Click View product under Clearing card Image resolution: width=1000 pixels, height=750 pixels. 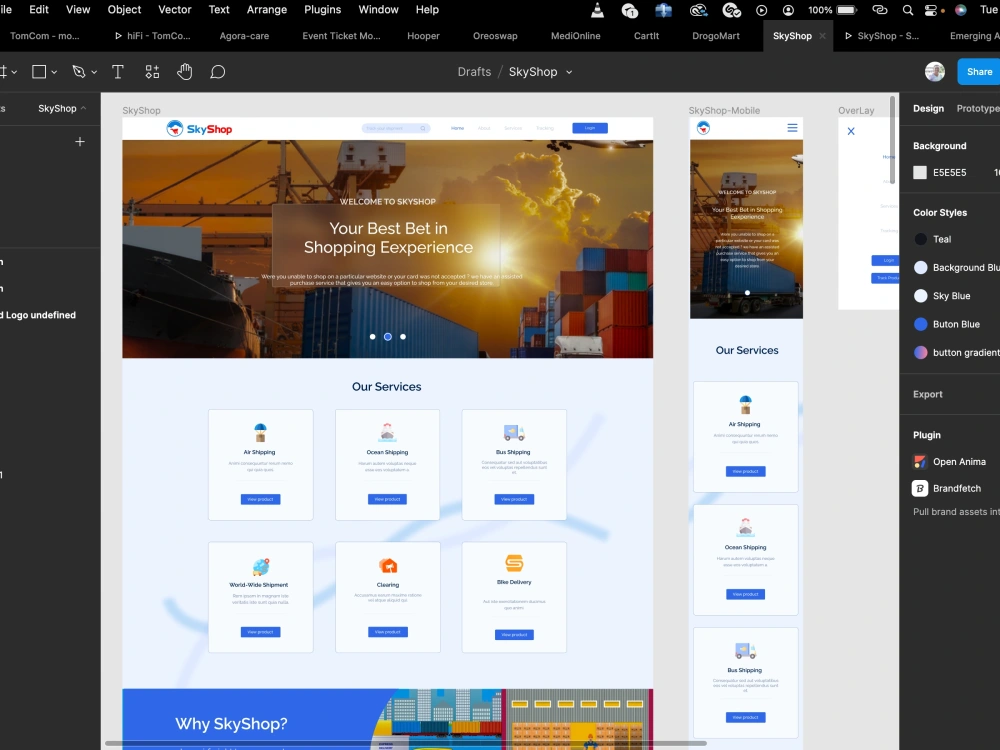[x=388, y=632]
